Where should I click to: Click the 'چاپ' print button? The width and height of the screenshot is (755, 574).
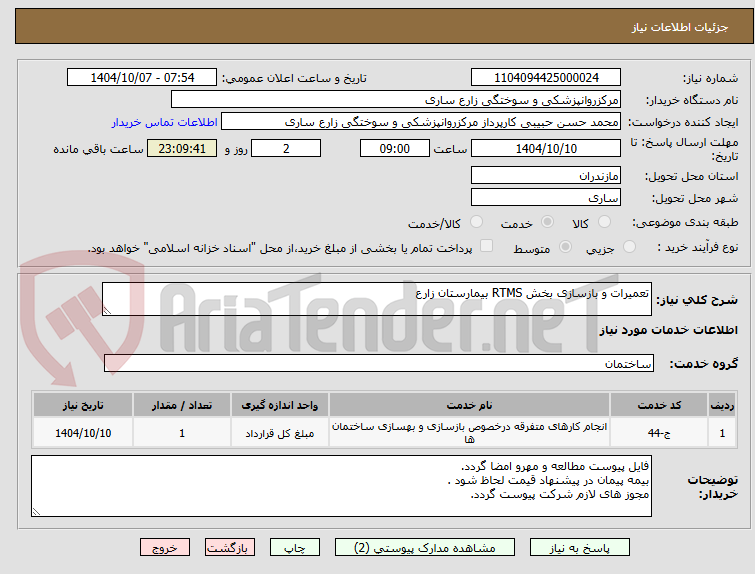(x=295, y=548)
